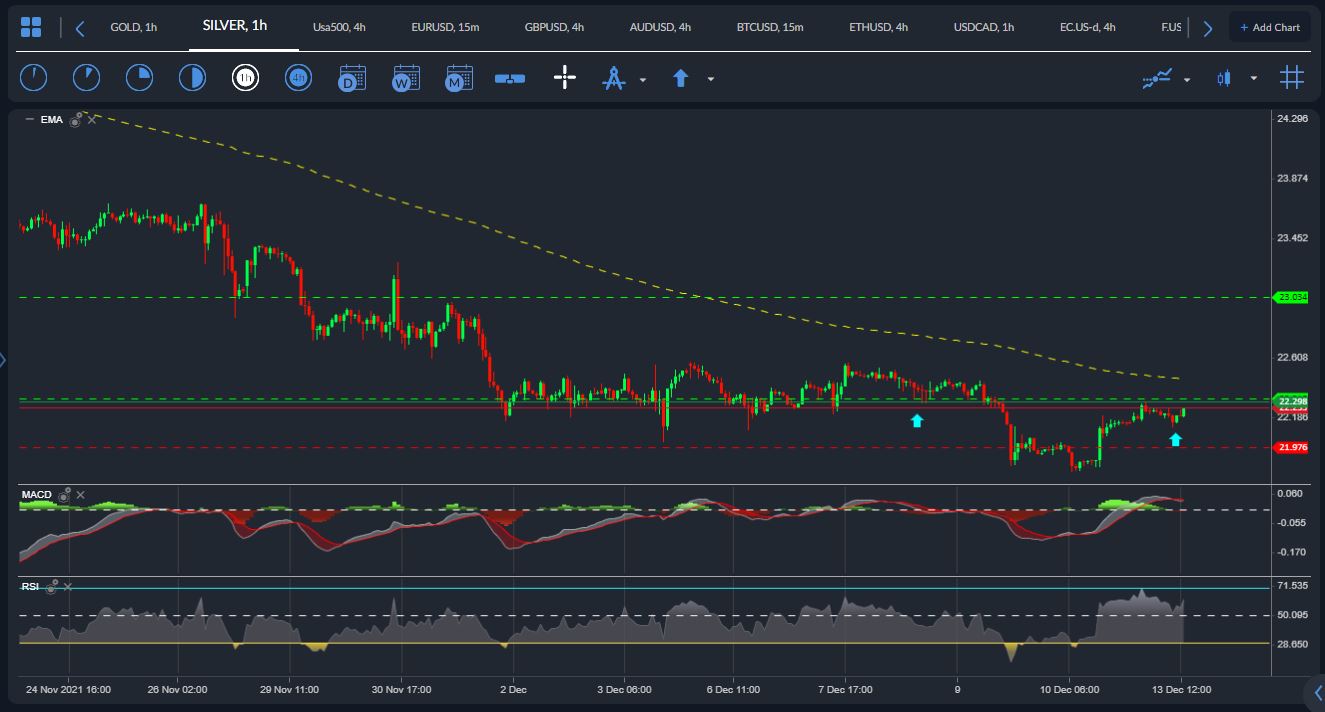Screen dimensions: 1325x712
Task: Toggle the chart grid lines icon
Action: tap(1291, 78)
